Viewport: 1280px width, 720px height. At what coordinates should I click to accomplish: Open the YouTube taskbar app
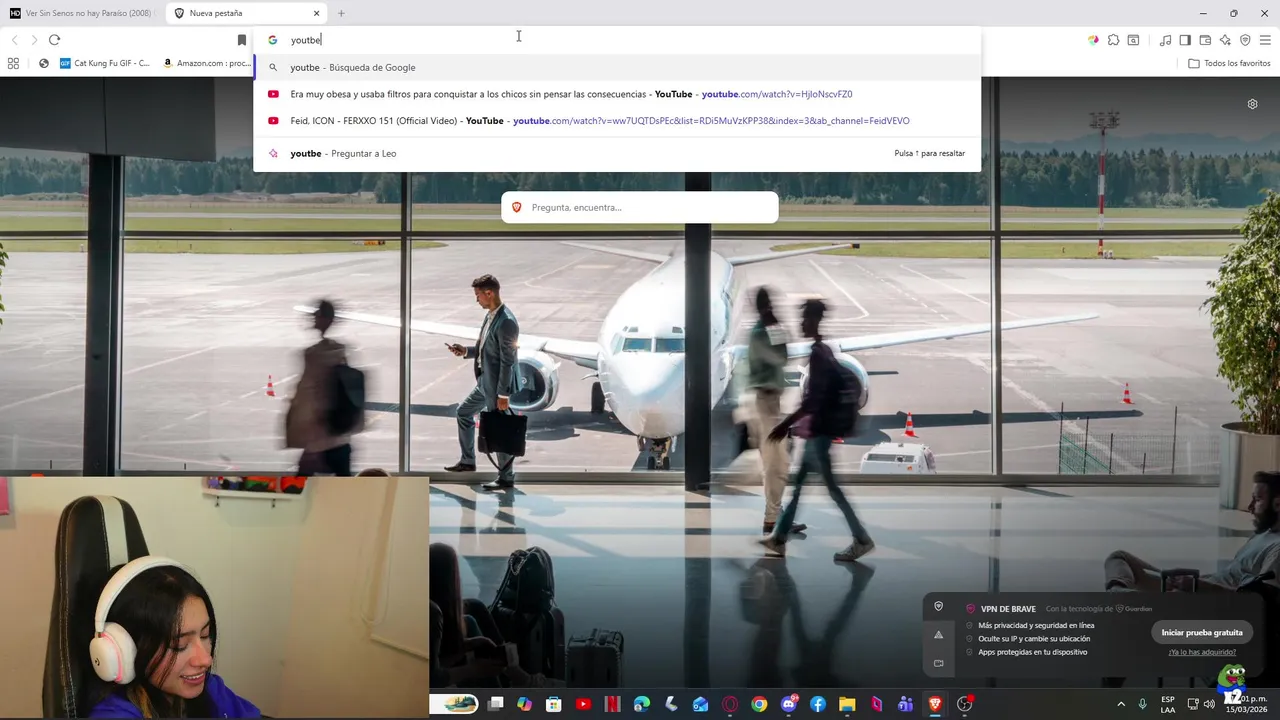[x=583, y=704]
